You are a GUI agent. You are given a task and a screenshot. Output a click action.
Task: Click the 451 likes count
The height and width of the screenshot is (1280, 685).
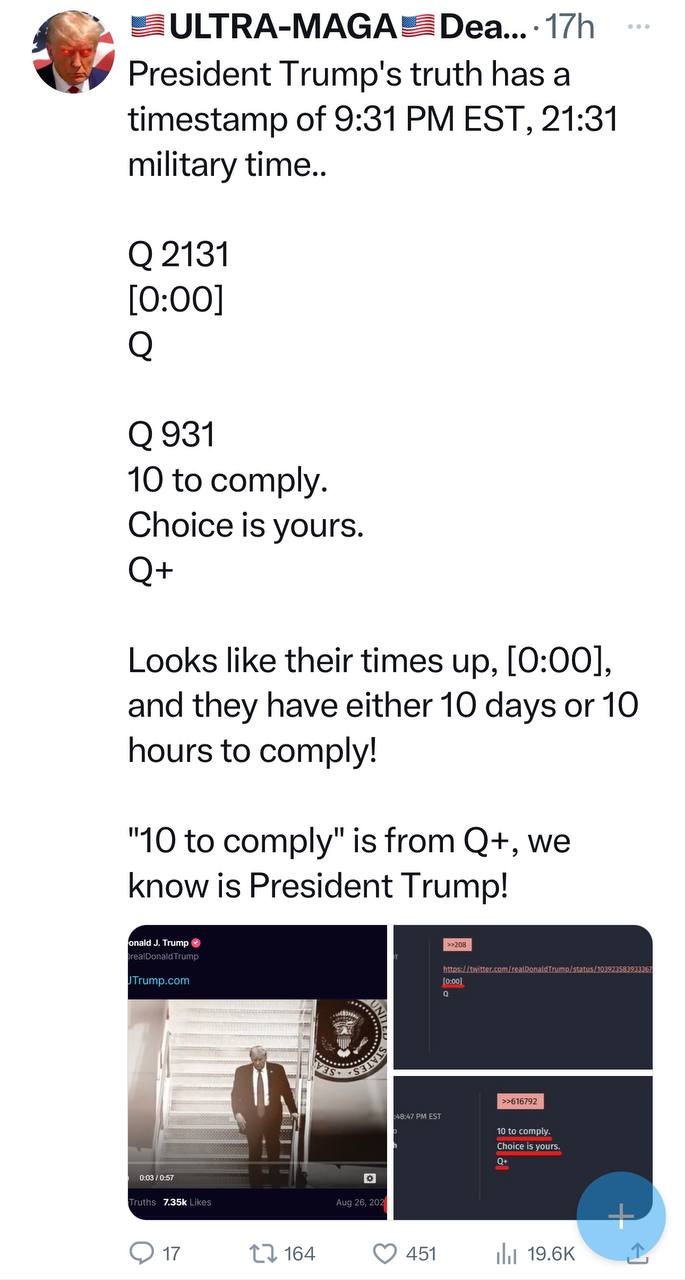coord(420,1252)
